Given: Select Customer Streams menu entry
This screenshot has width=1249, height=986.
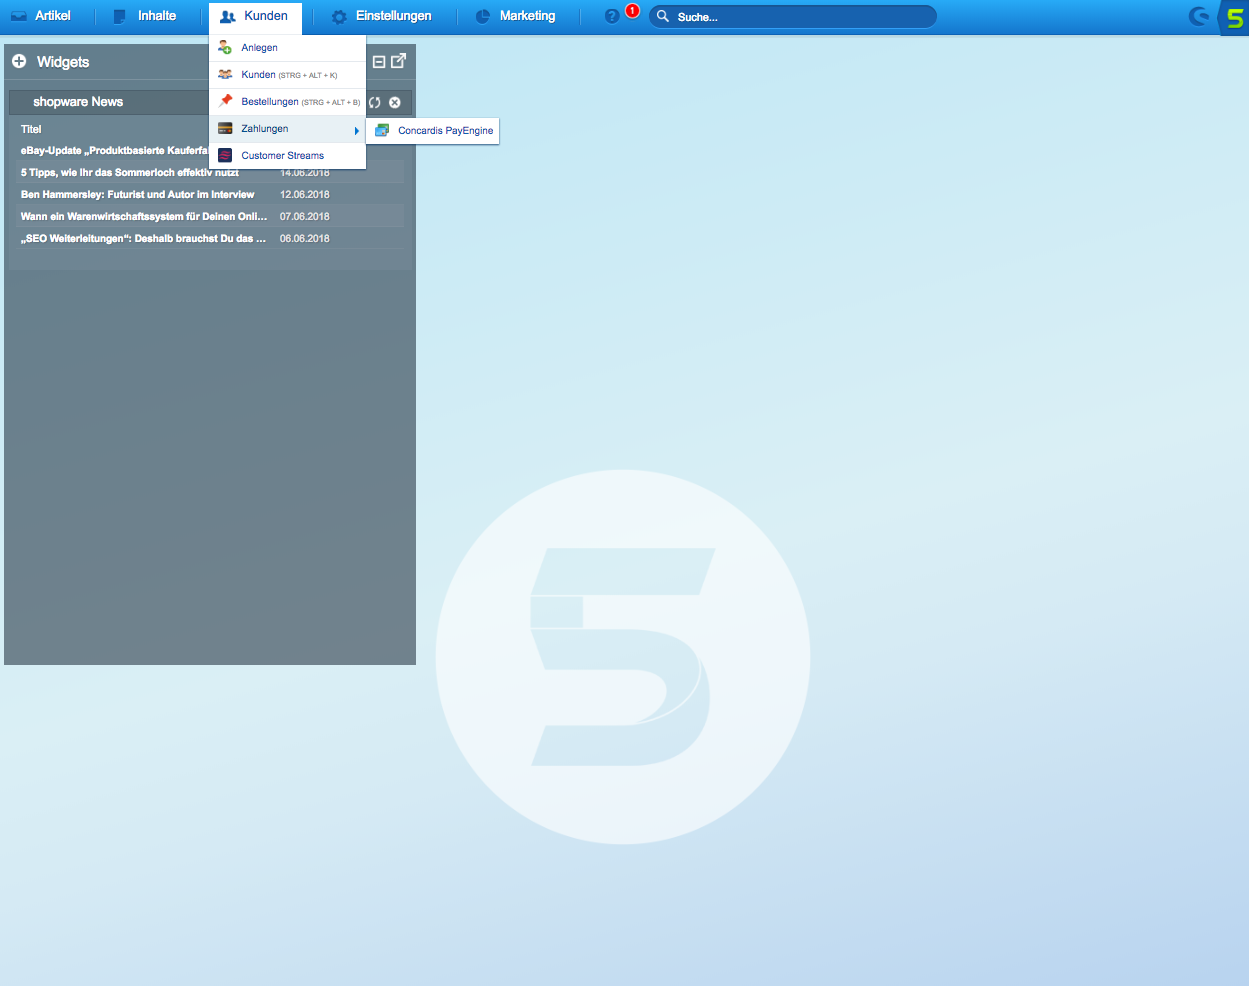Looking at the screenshot, I should pyautogui.click(x=282, y=156).
